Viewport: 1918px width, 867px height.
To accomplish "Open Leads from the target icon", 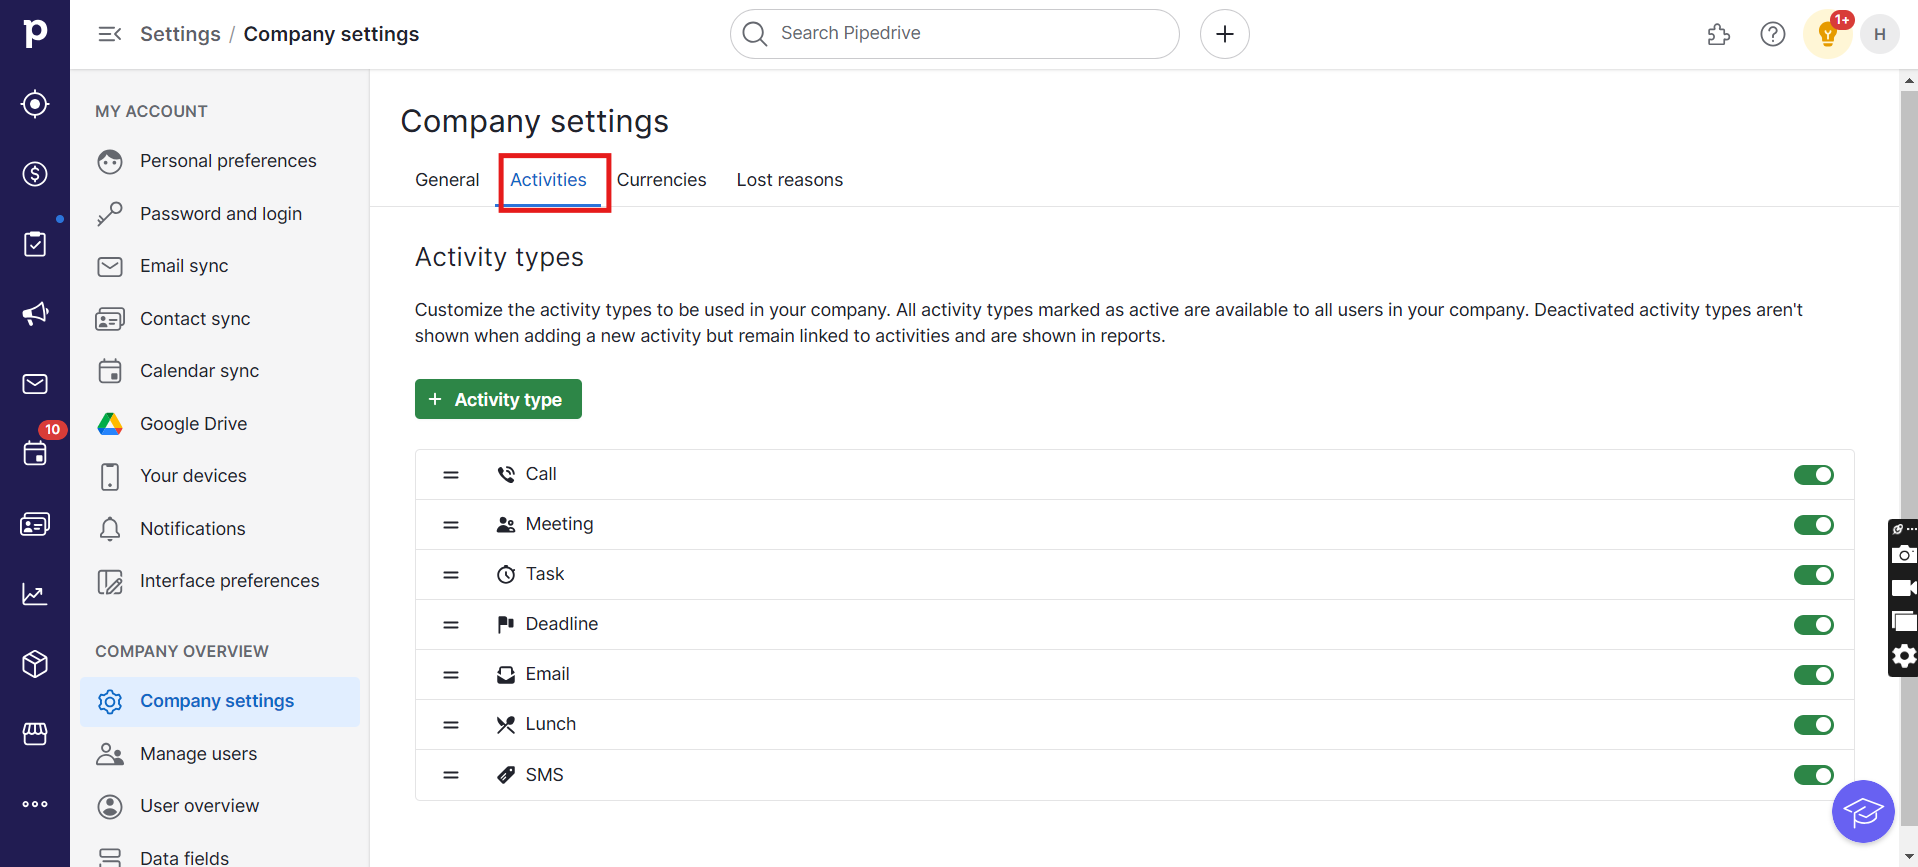I will [35, 104].
